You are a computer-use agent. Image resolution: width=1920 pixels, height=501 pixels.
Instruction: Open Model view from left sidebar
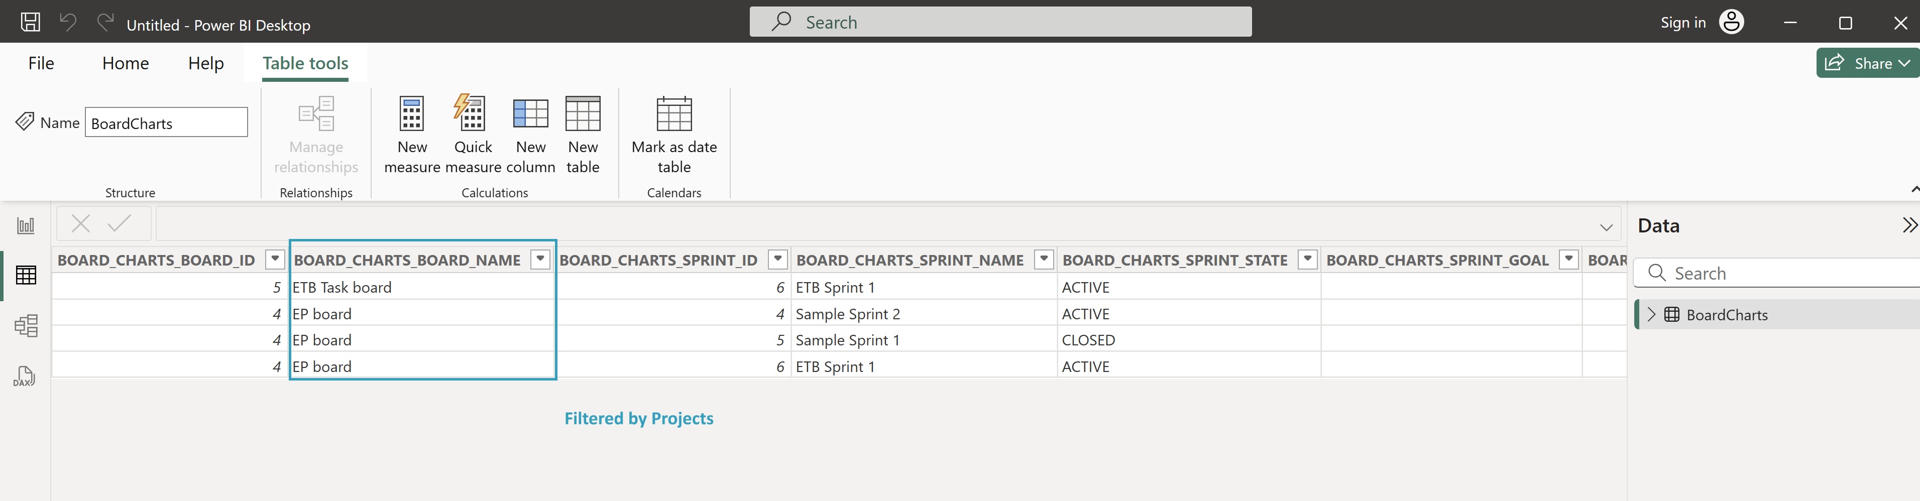pyautogui.click(x=26, y=325)
